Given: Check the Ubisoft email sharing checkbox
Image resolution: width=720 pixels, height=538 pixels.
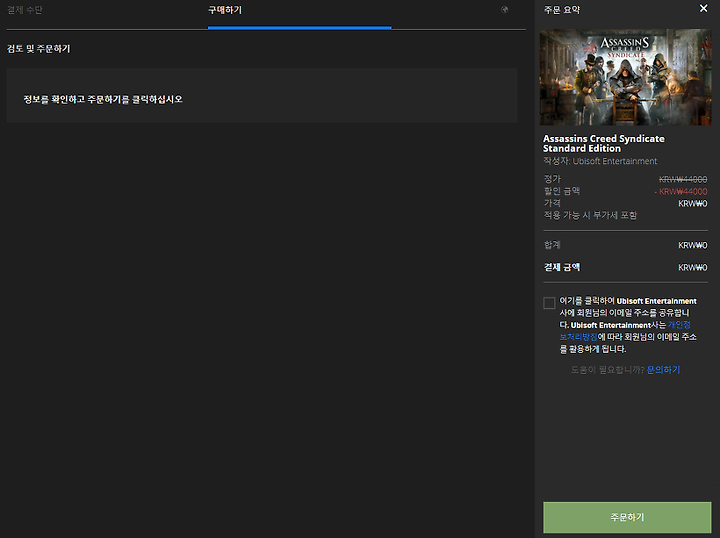Looking at the screenshot, I should tap(549, 303).
